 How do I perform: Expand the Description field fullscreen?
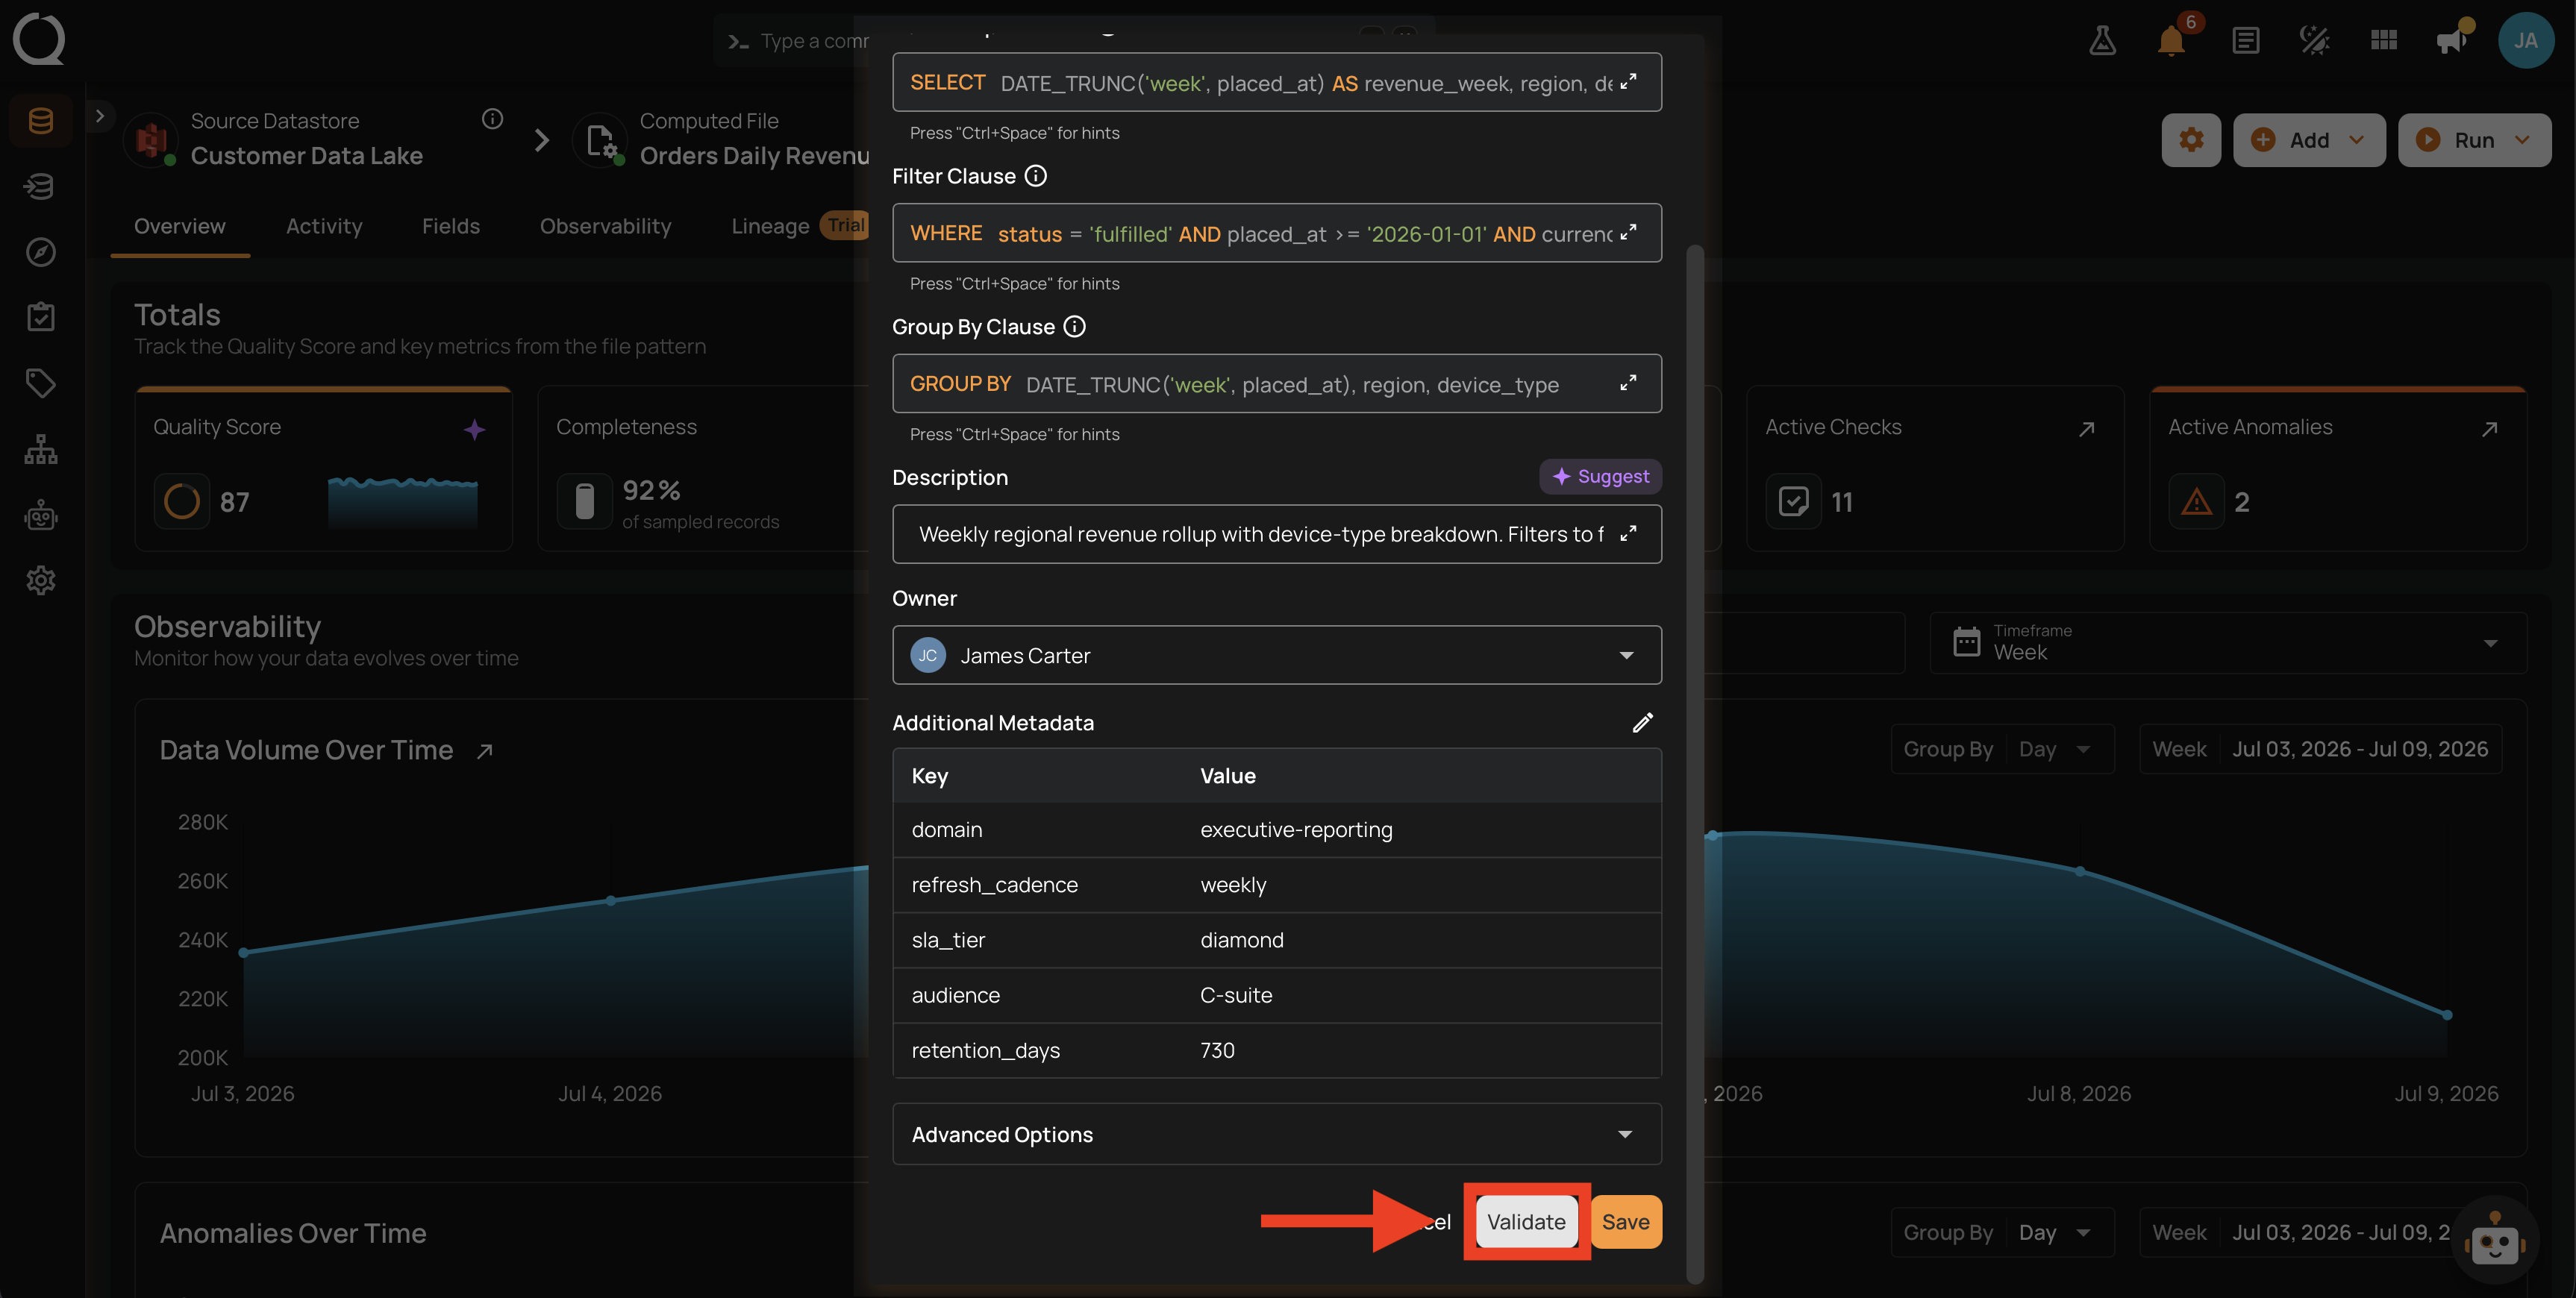click(1628, 533)
